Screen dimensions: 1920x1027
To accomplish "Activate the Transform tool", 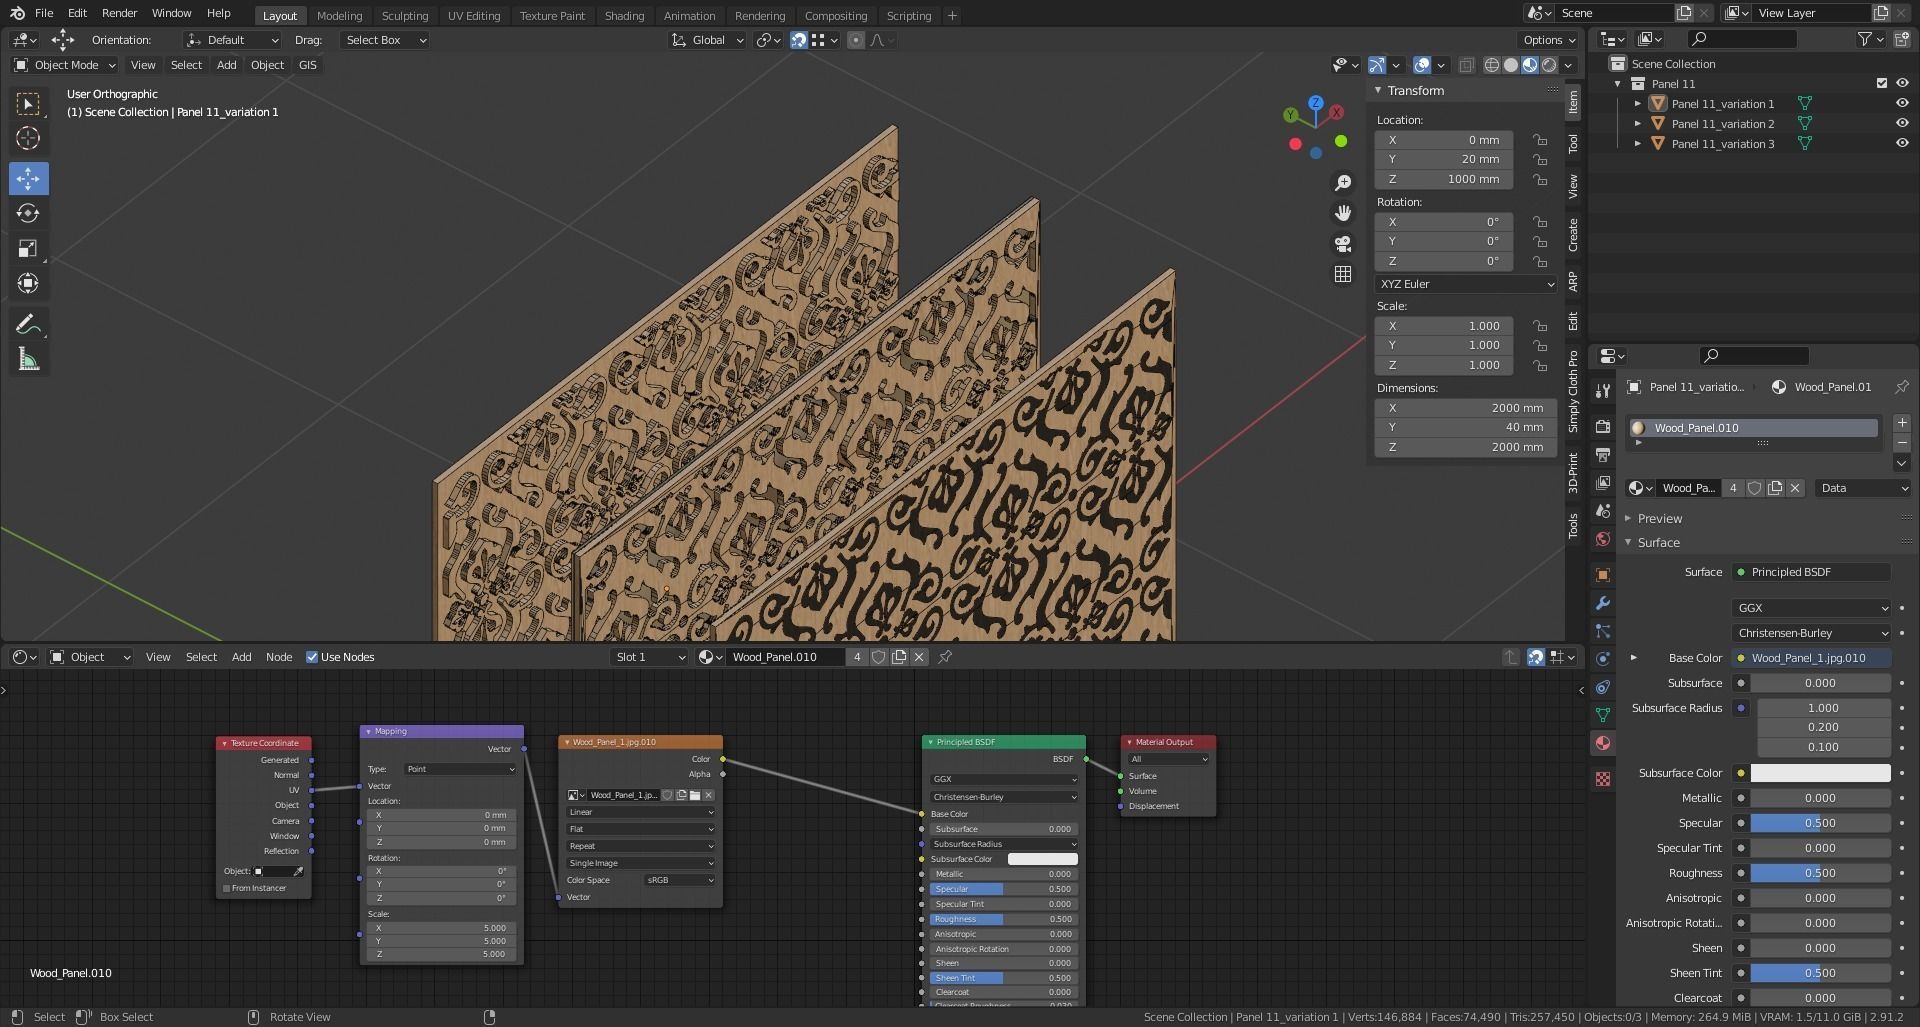I will pyautogui.click(x=28, y=283).
